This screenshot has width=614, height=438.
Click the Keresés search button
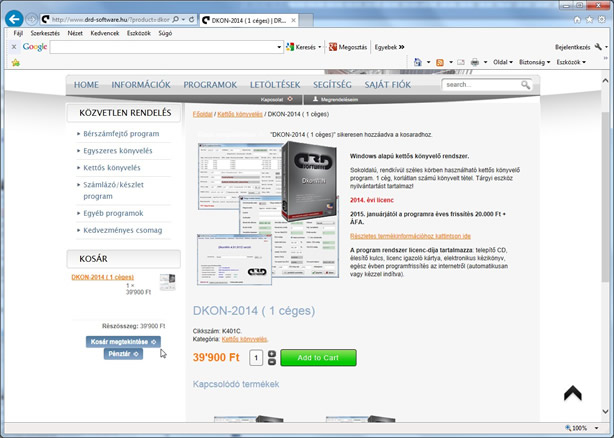(x=301, y=47)
